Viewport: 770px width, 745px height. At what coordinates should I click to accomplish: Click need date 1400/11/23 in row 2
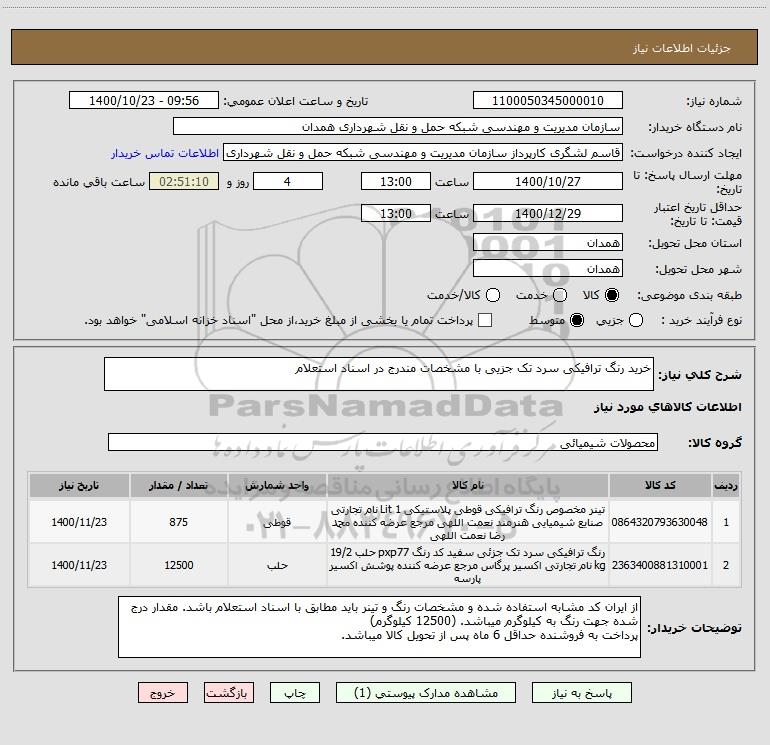79,565
